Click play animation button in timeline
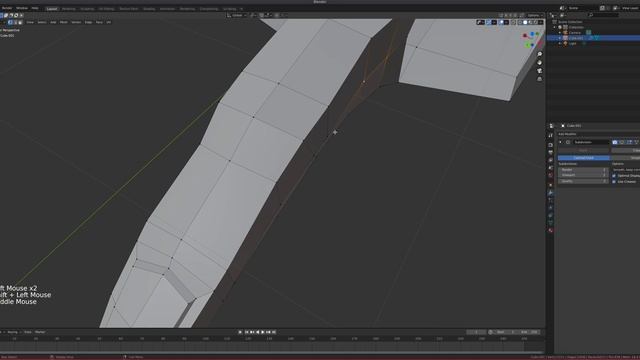Image resolution: width=640 pixels, height=360 pixels. click(x=263, y=332)
